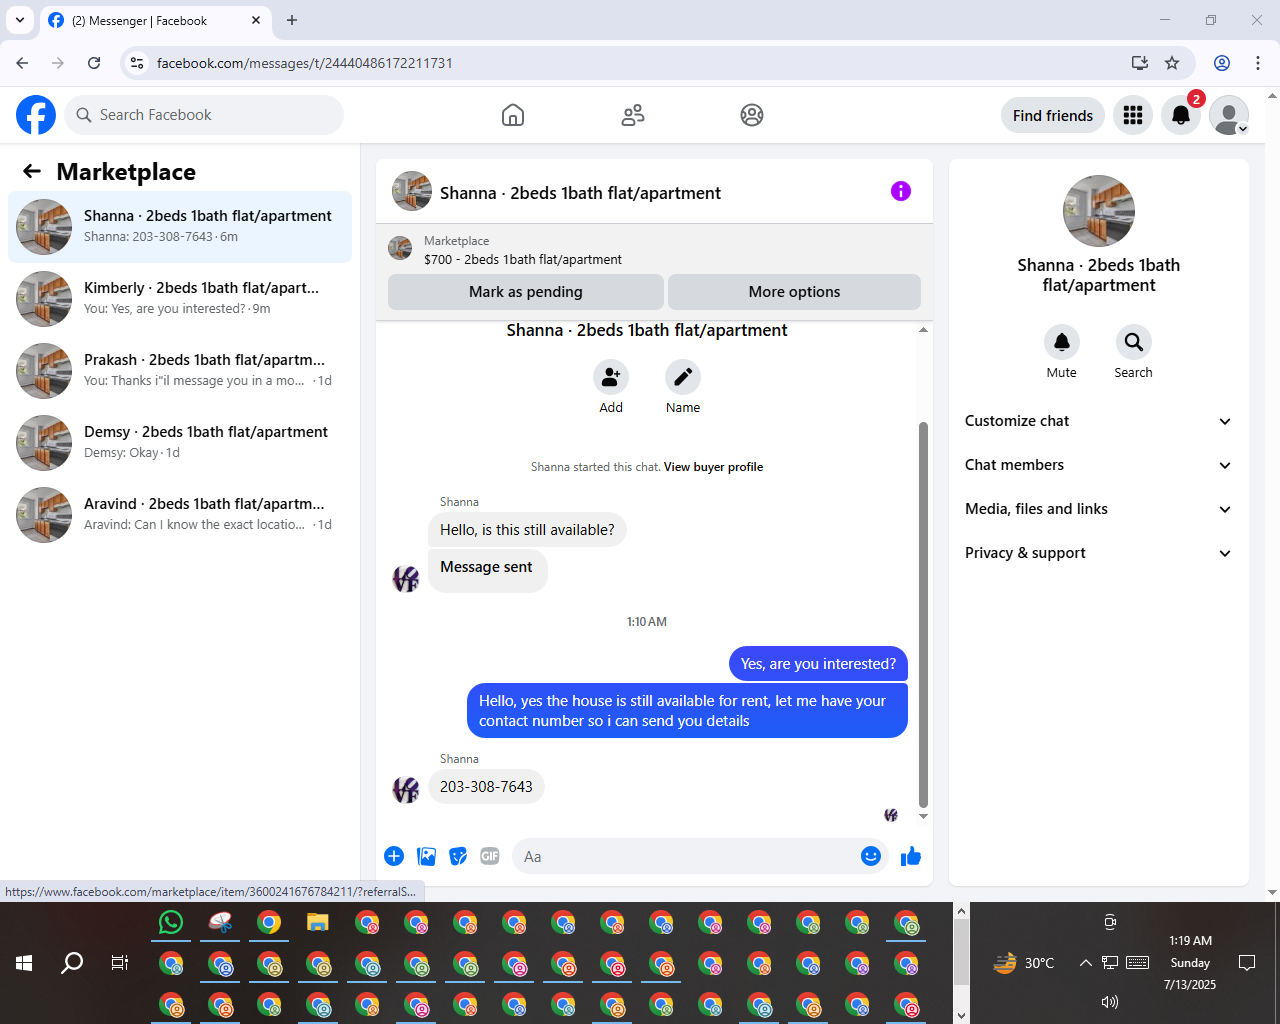Click the 30°C weather widget
This screenshot has width=1280, height=1024.
(1024, 963)
